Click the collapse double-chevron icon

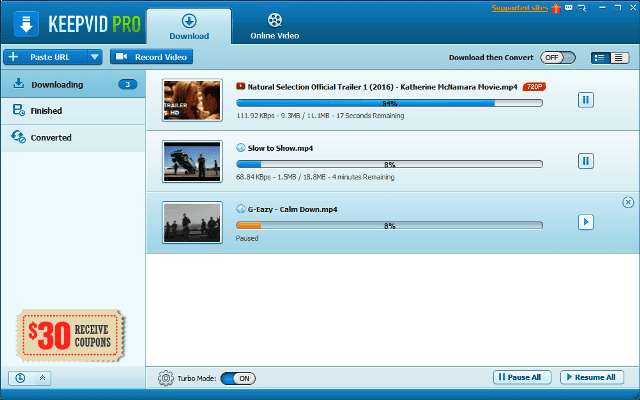point(42,378)
